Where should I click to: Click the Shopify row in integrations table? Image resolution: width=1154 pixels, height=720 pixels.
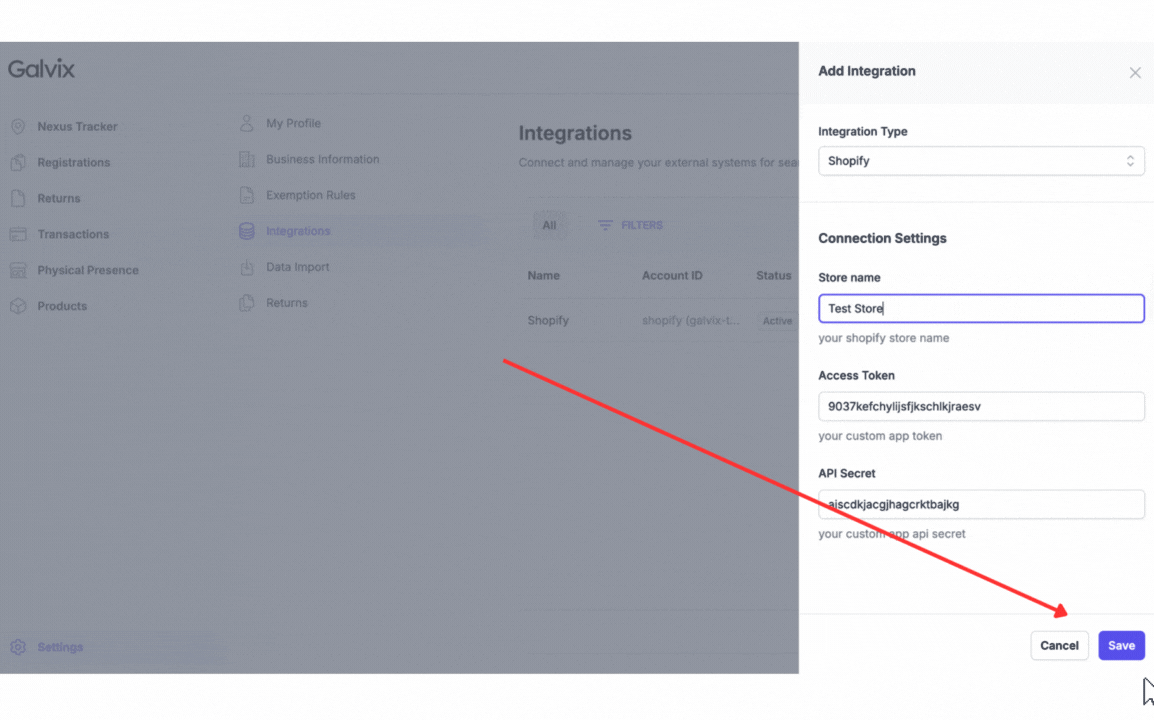(x=660, y=320)
